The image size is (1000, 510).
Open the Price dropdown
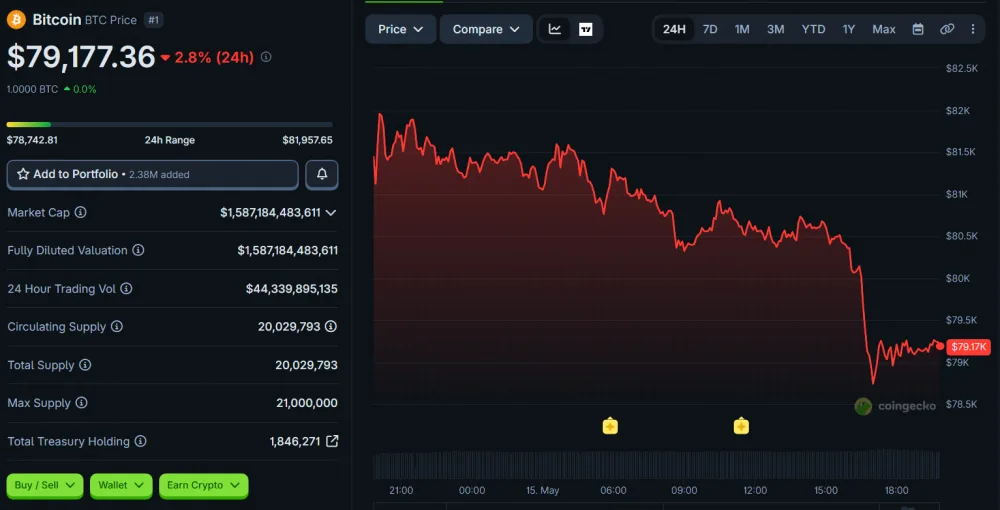(401, 29)
